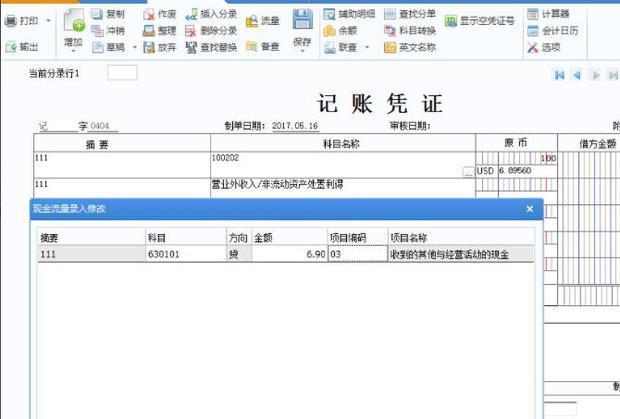
Task: Click the 金额 6.90 cell
Action: coord(289,254)
